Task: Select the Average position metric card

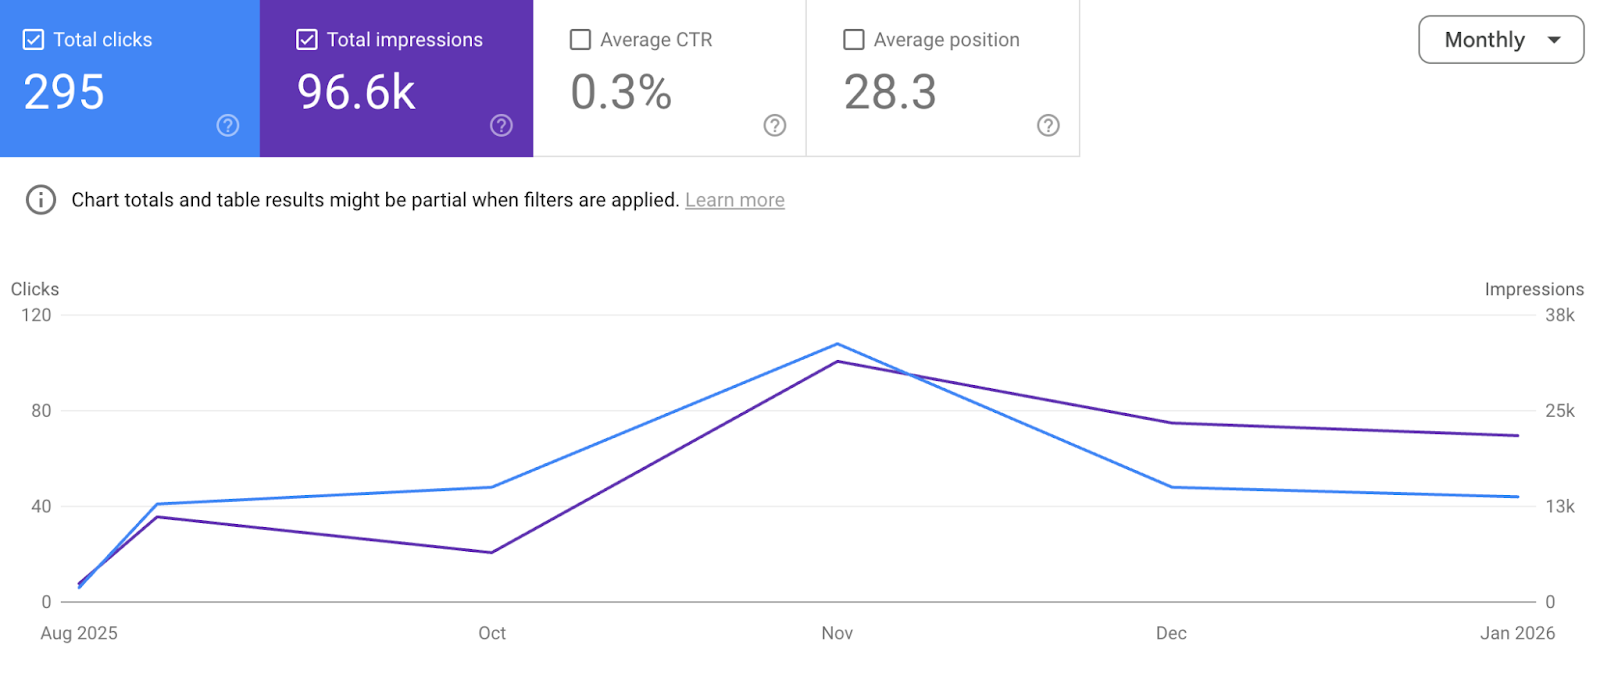Action: click(942, 80)
